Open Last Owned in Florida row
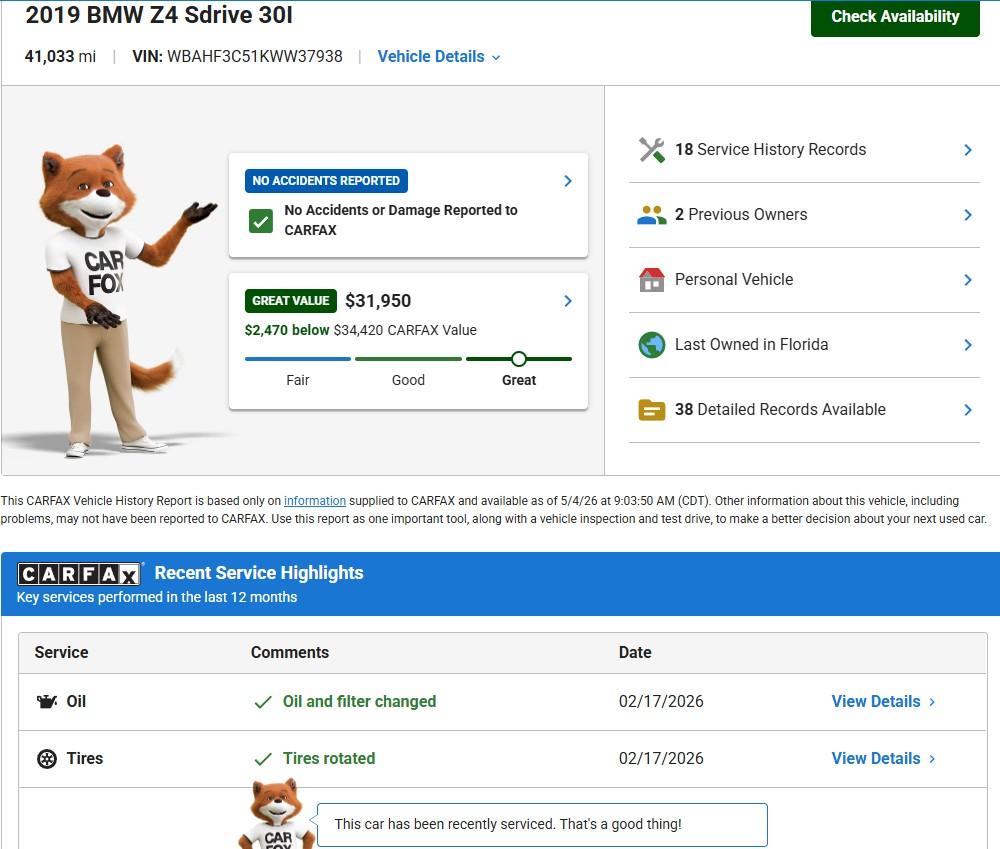The image size is (1000, 849). point(804,345)
